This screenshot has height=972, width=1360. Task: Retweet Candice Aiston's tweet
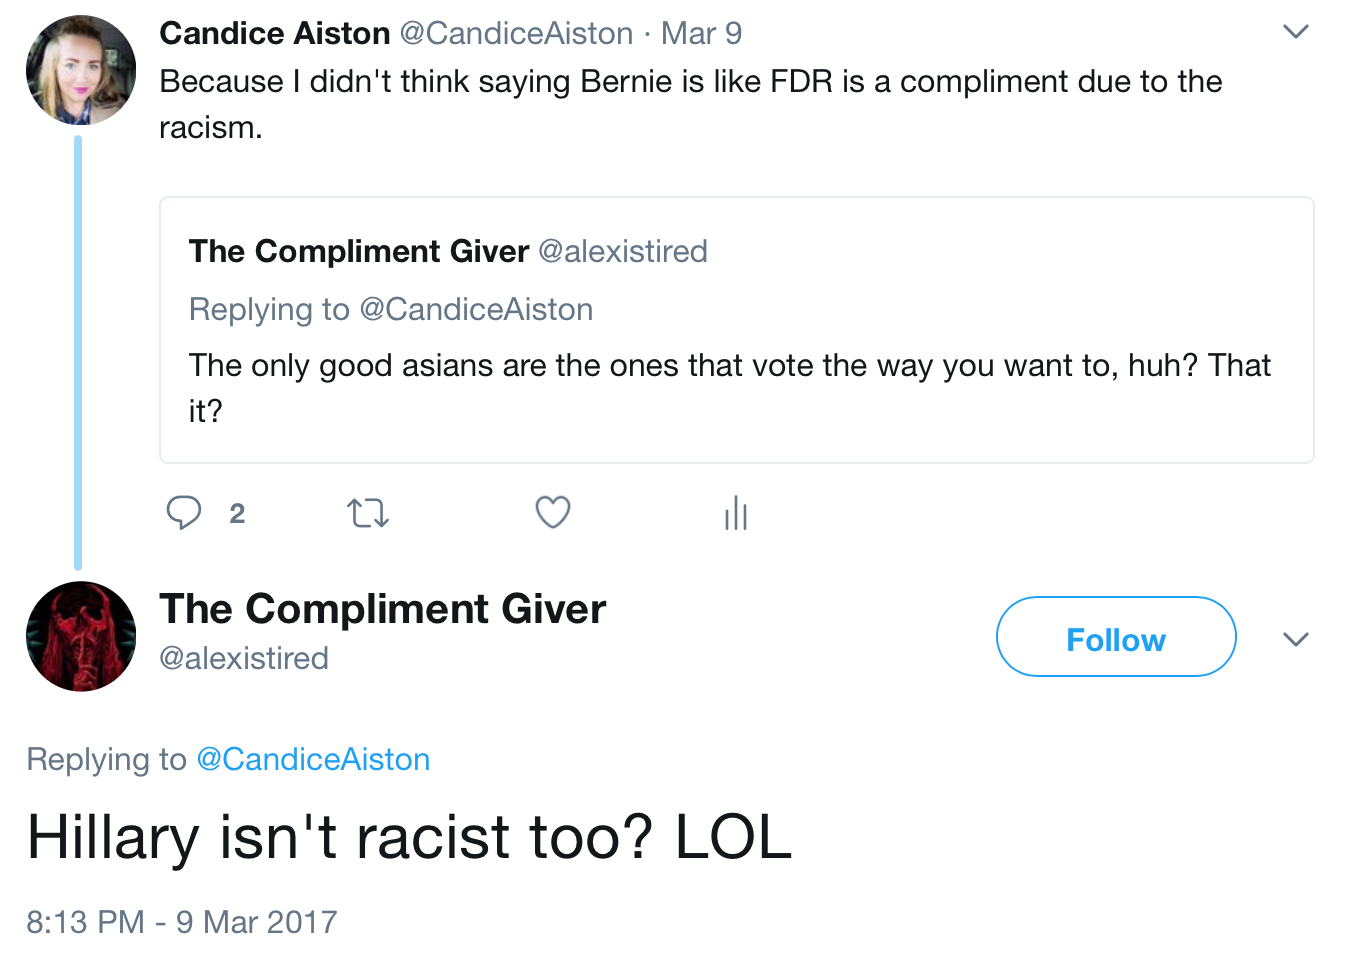coord(367,513)
